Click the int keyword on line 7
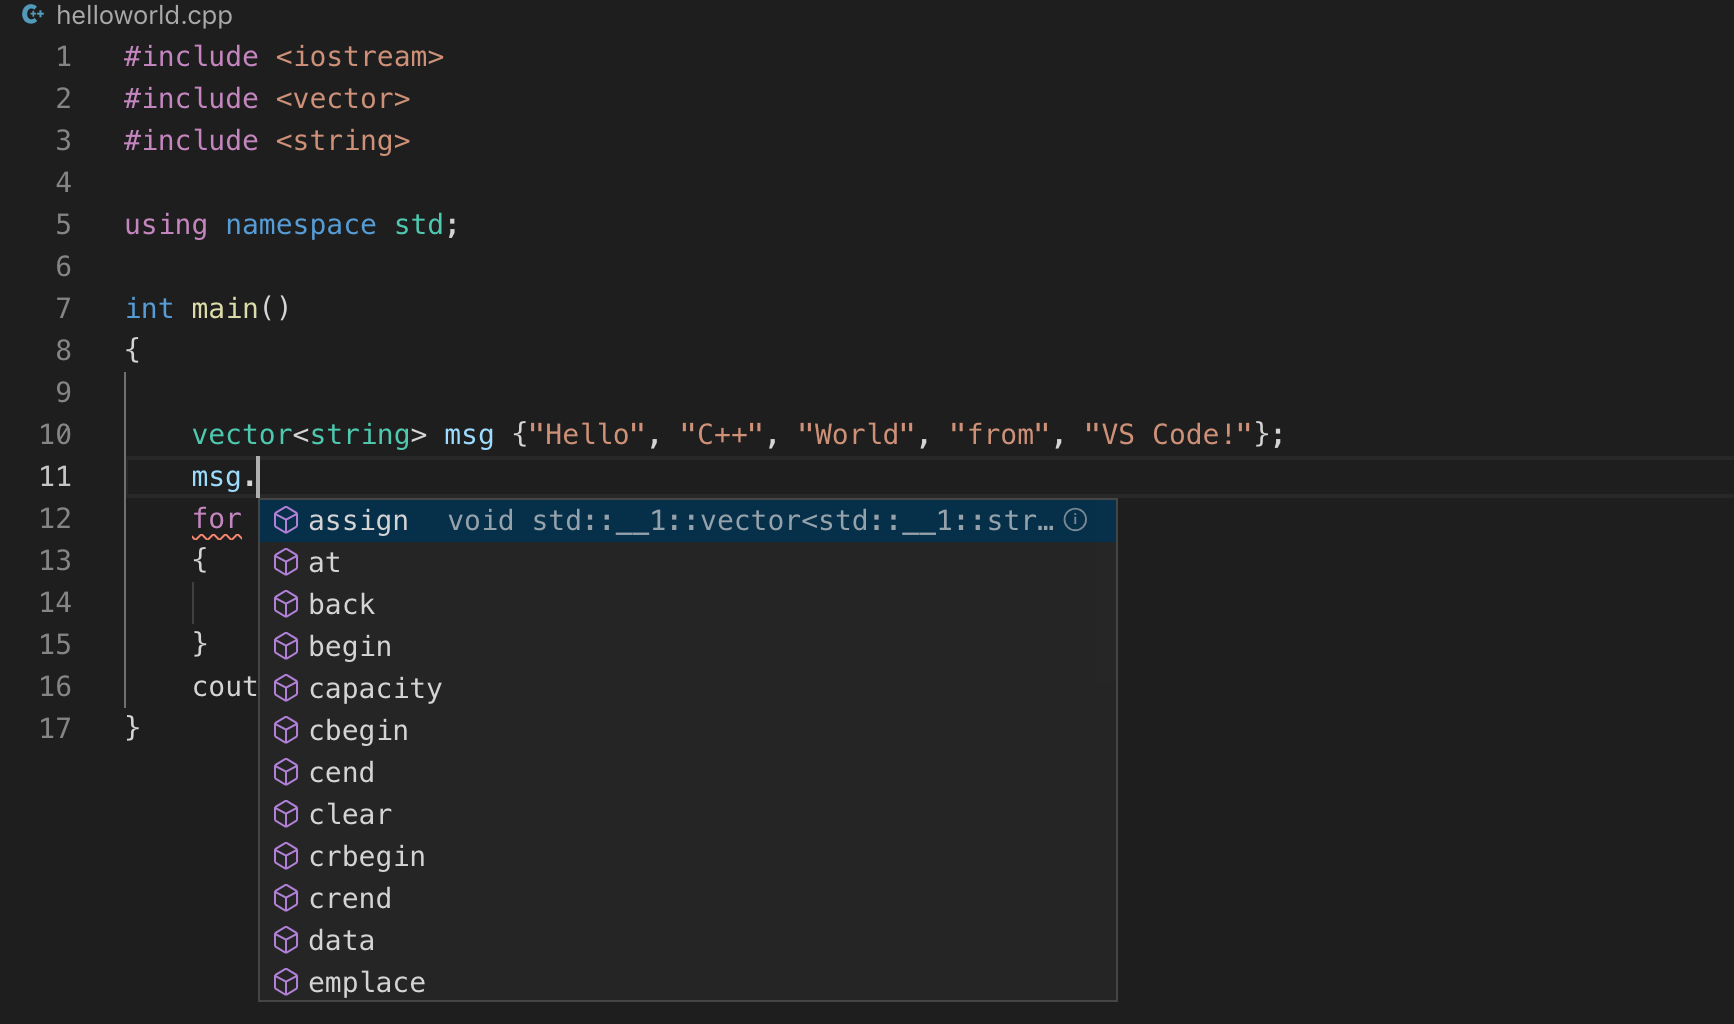This screenshot has width=1734, height=1024. click(x=150, y=308)
